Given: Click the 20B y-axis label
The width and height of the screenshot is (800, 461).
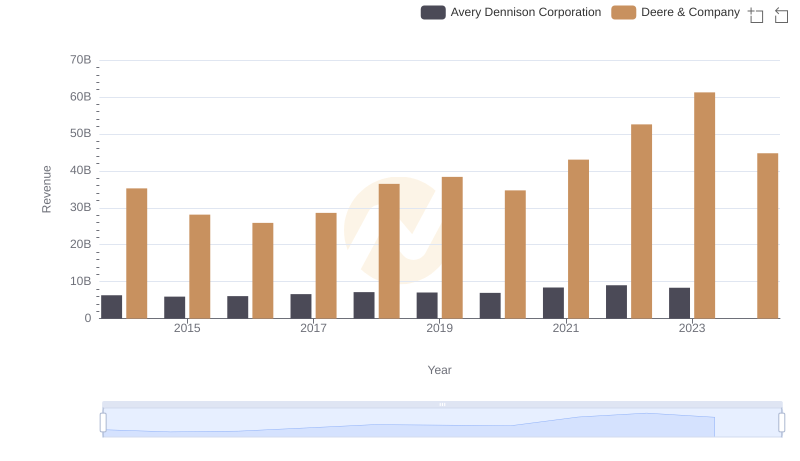Looking at the screenshot, I should click(81, 244).
